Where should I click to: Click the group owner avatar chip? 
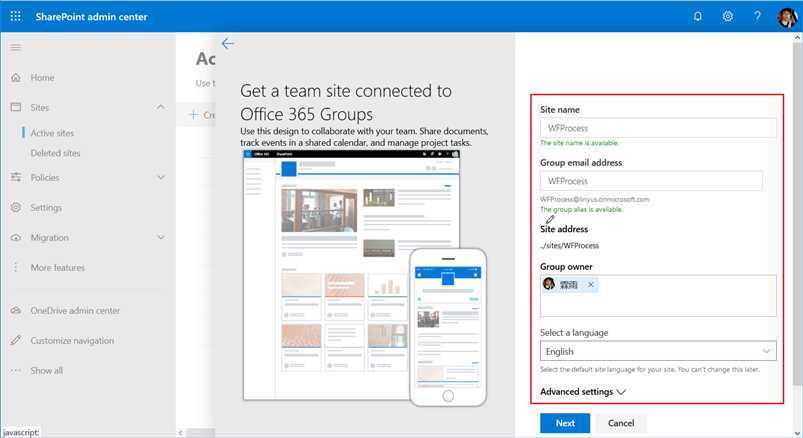(x=569, y=284)
